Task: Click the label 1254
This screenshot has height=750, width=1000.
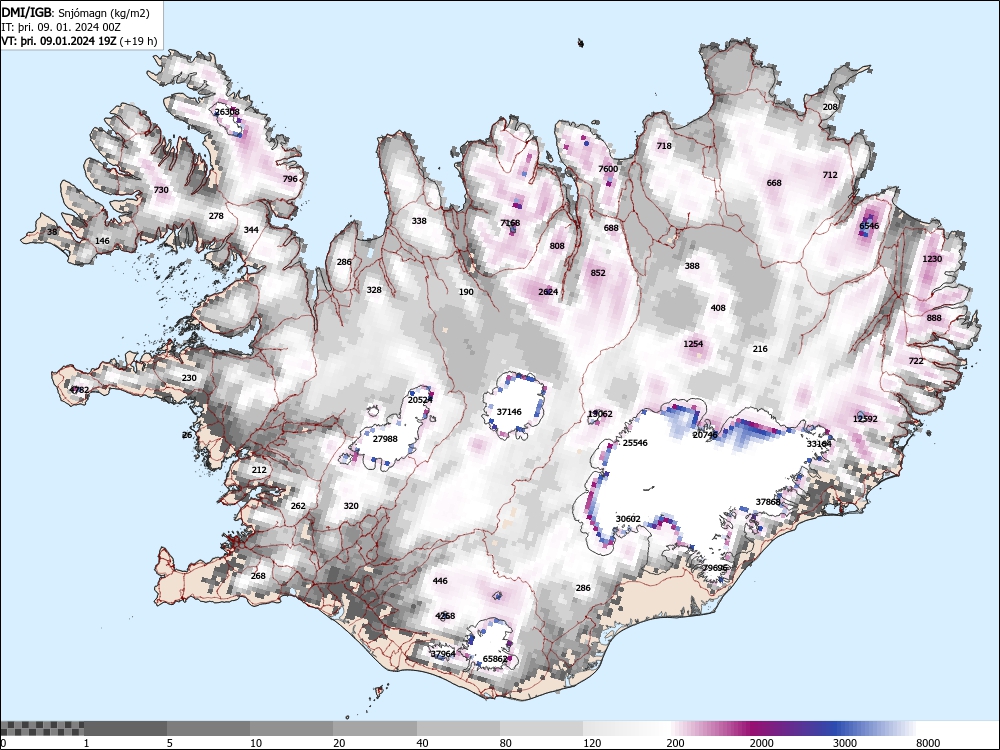Action: 693,344
